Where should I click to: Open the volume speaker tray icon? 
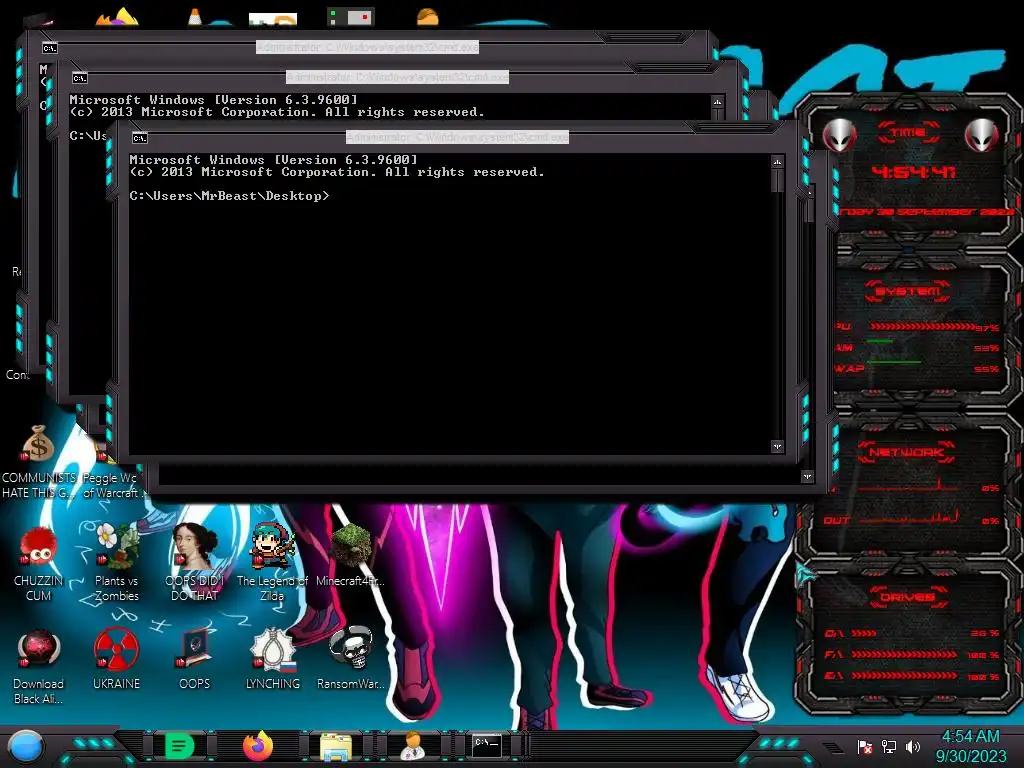click(912, 746)
